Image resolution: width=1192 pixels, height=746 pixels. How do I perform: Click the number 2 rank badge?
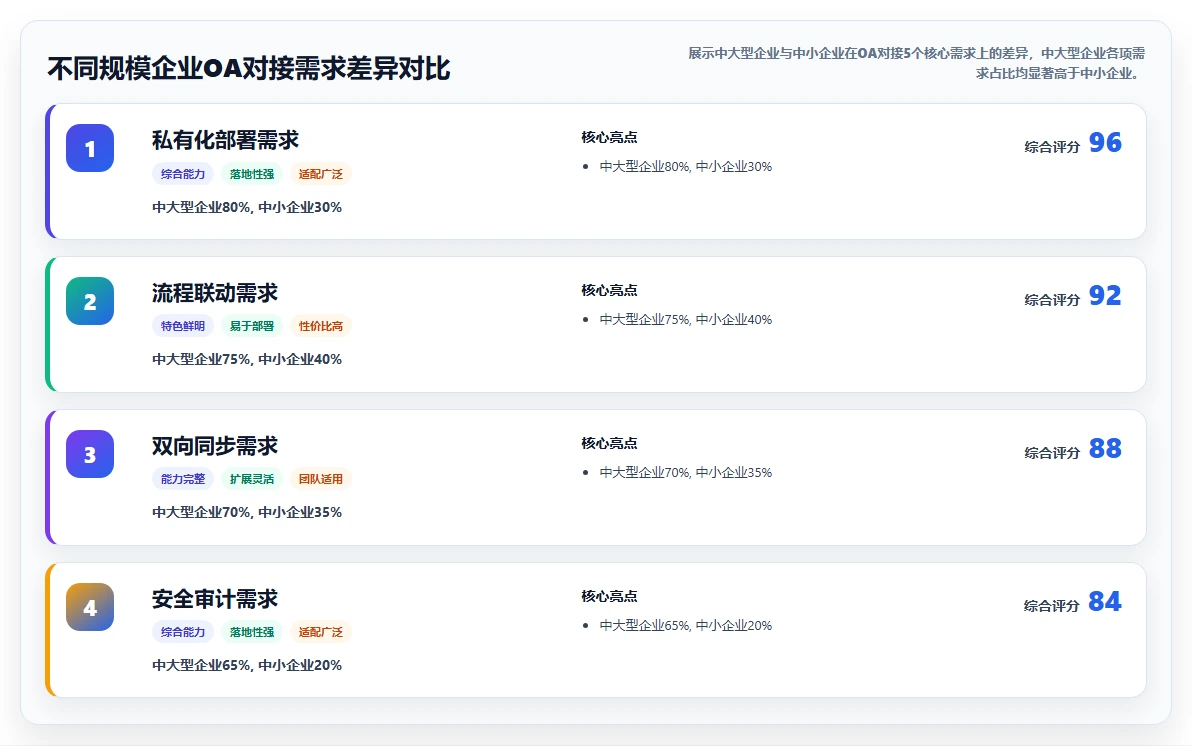tap(90, 301)
